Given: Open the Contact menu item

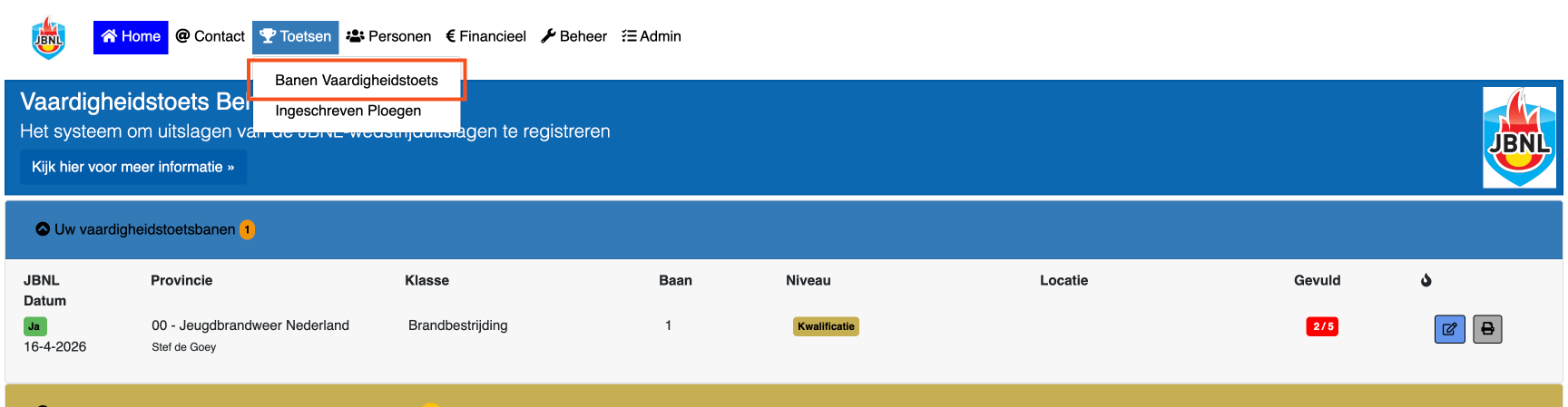Looking at the screenshot, I should pyautogui.click(x=210, y=37).
